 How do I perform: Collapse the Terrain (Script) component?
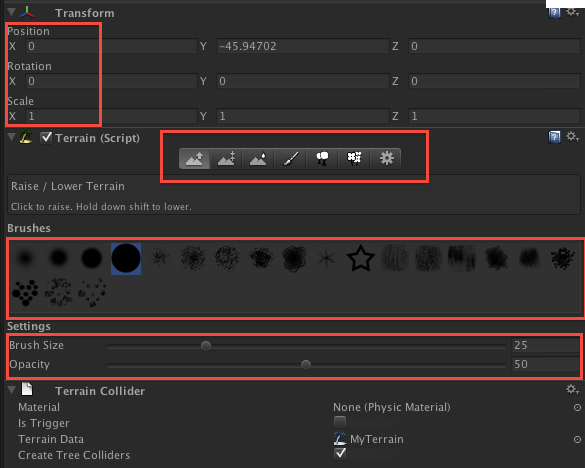pos(12,137)
